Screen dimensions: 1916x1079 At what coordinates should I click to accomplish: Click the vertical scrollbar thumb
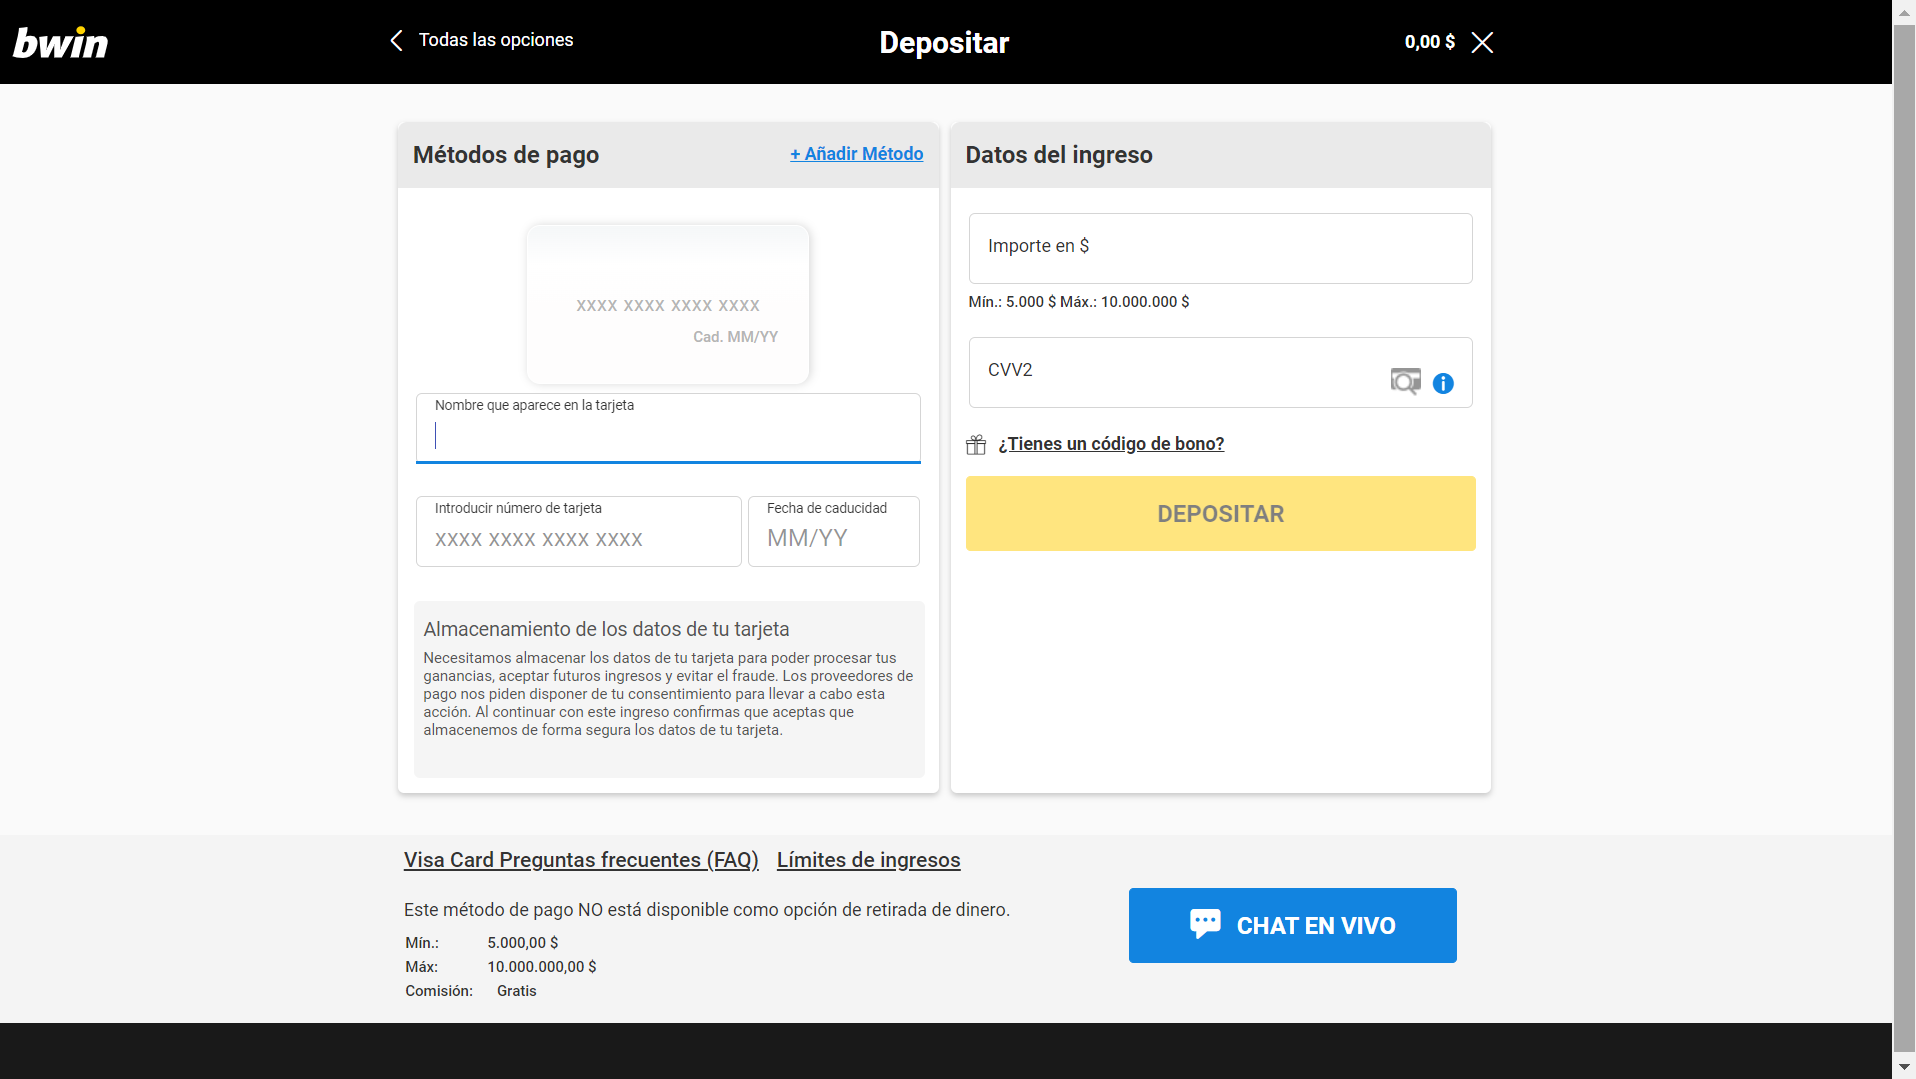pos(1904,538)
